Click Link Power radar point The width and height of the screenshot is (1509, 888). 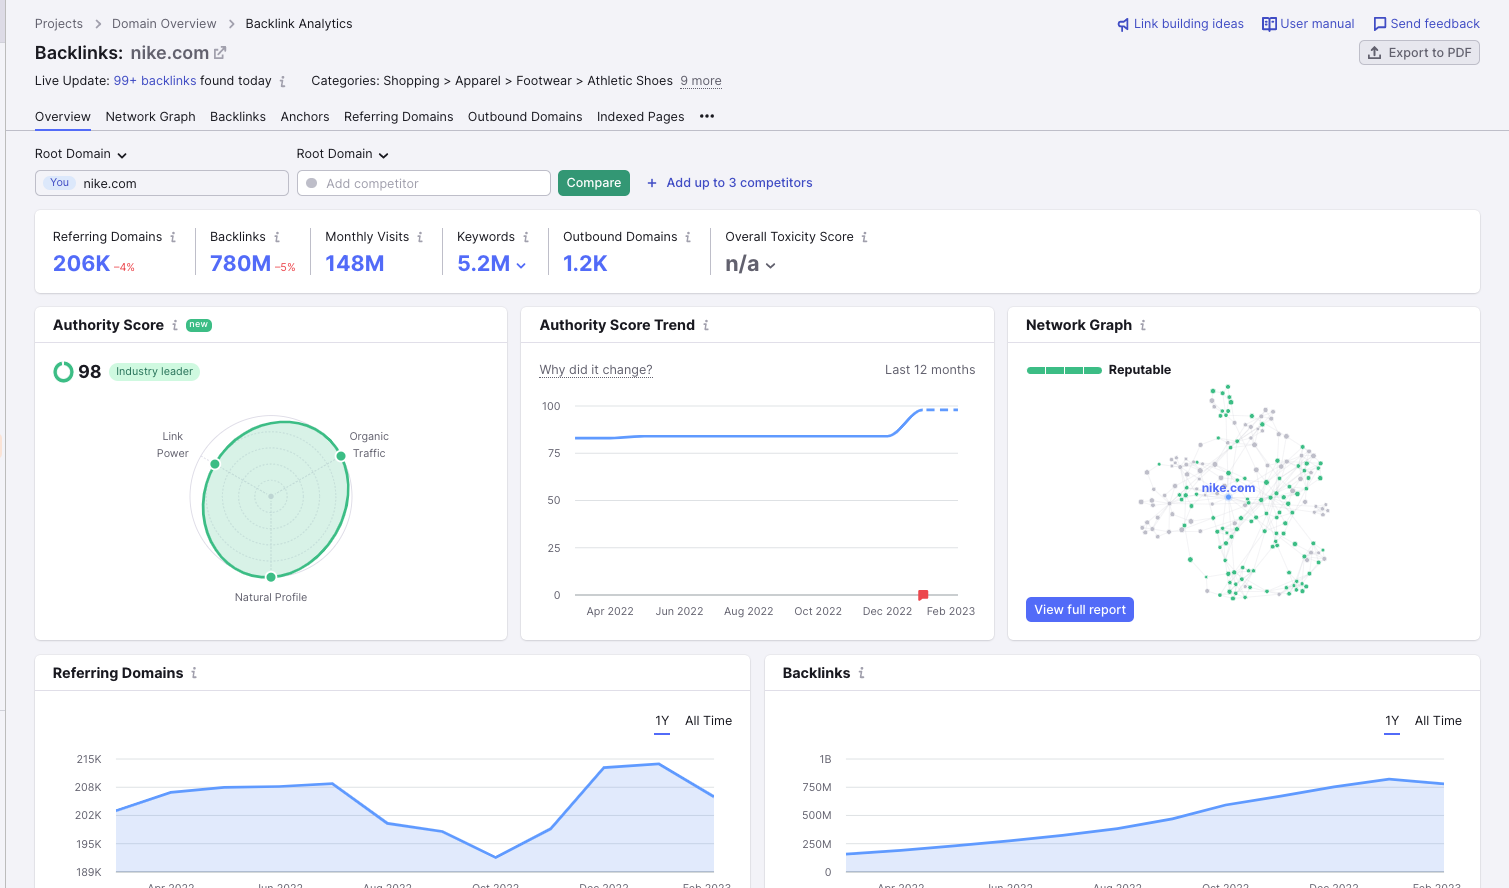coord(215,464)
